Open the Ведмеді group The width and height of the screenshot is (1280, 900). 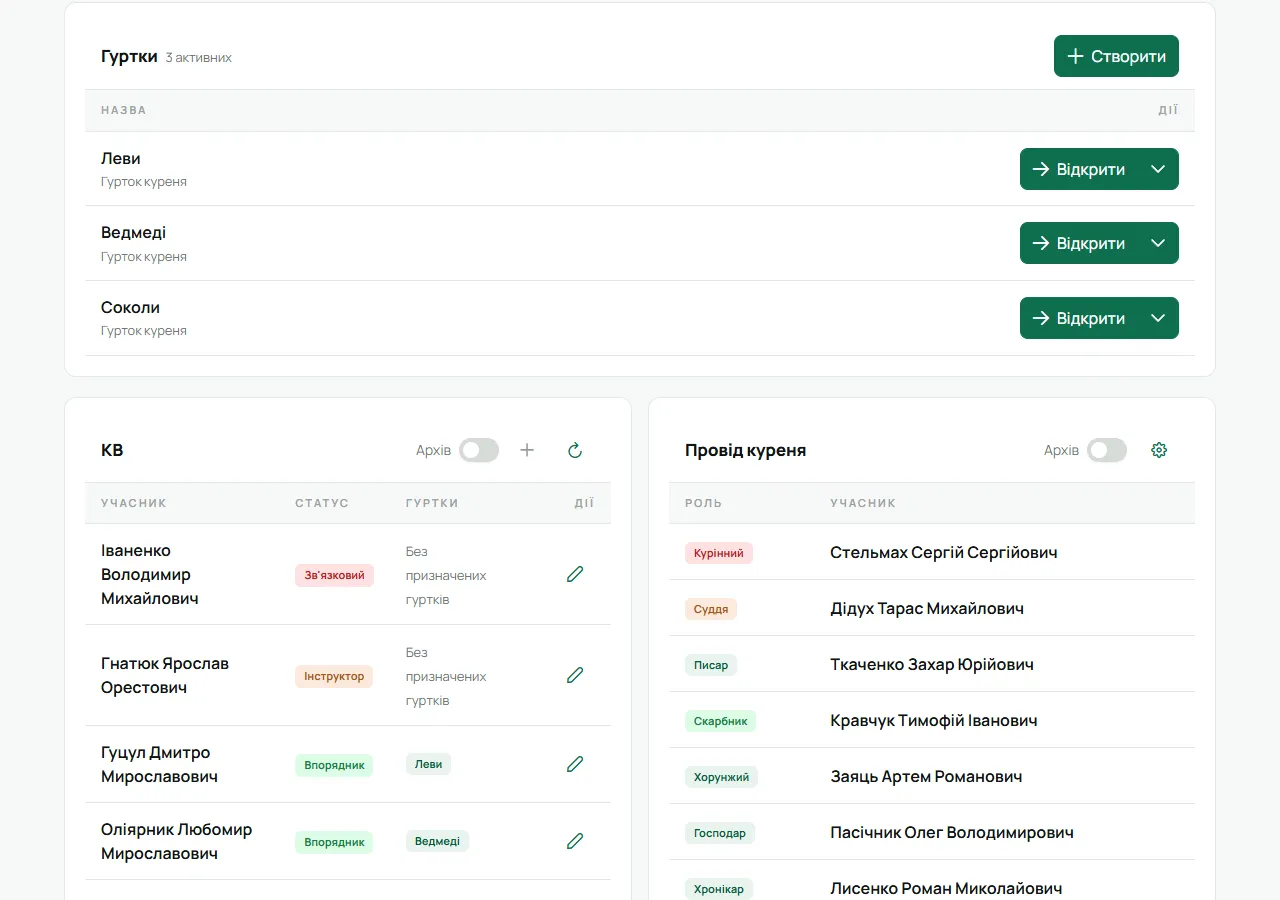(x=1079, y=243)
